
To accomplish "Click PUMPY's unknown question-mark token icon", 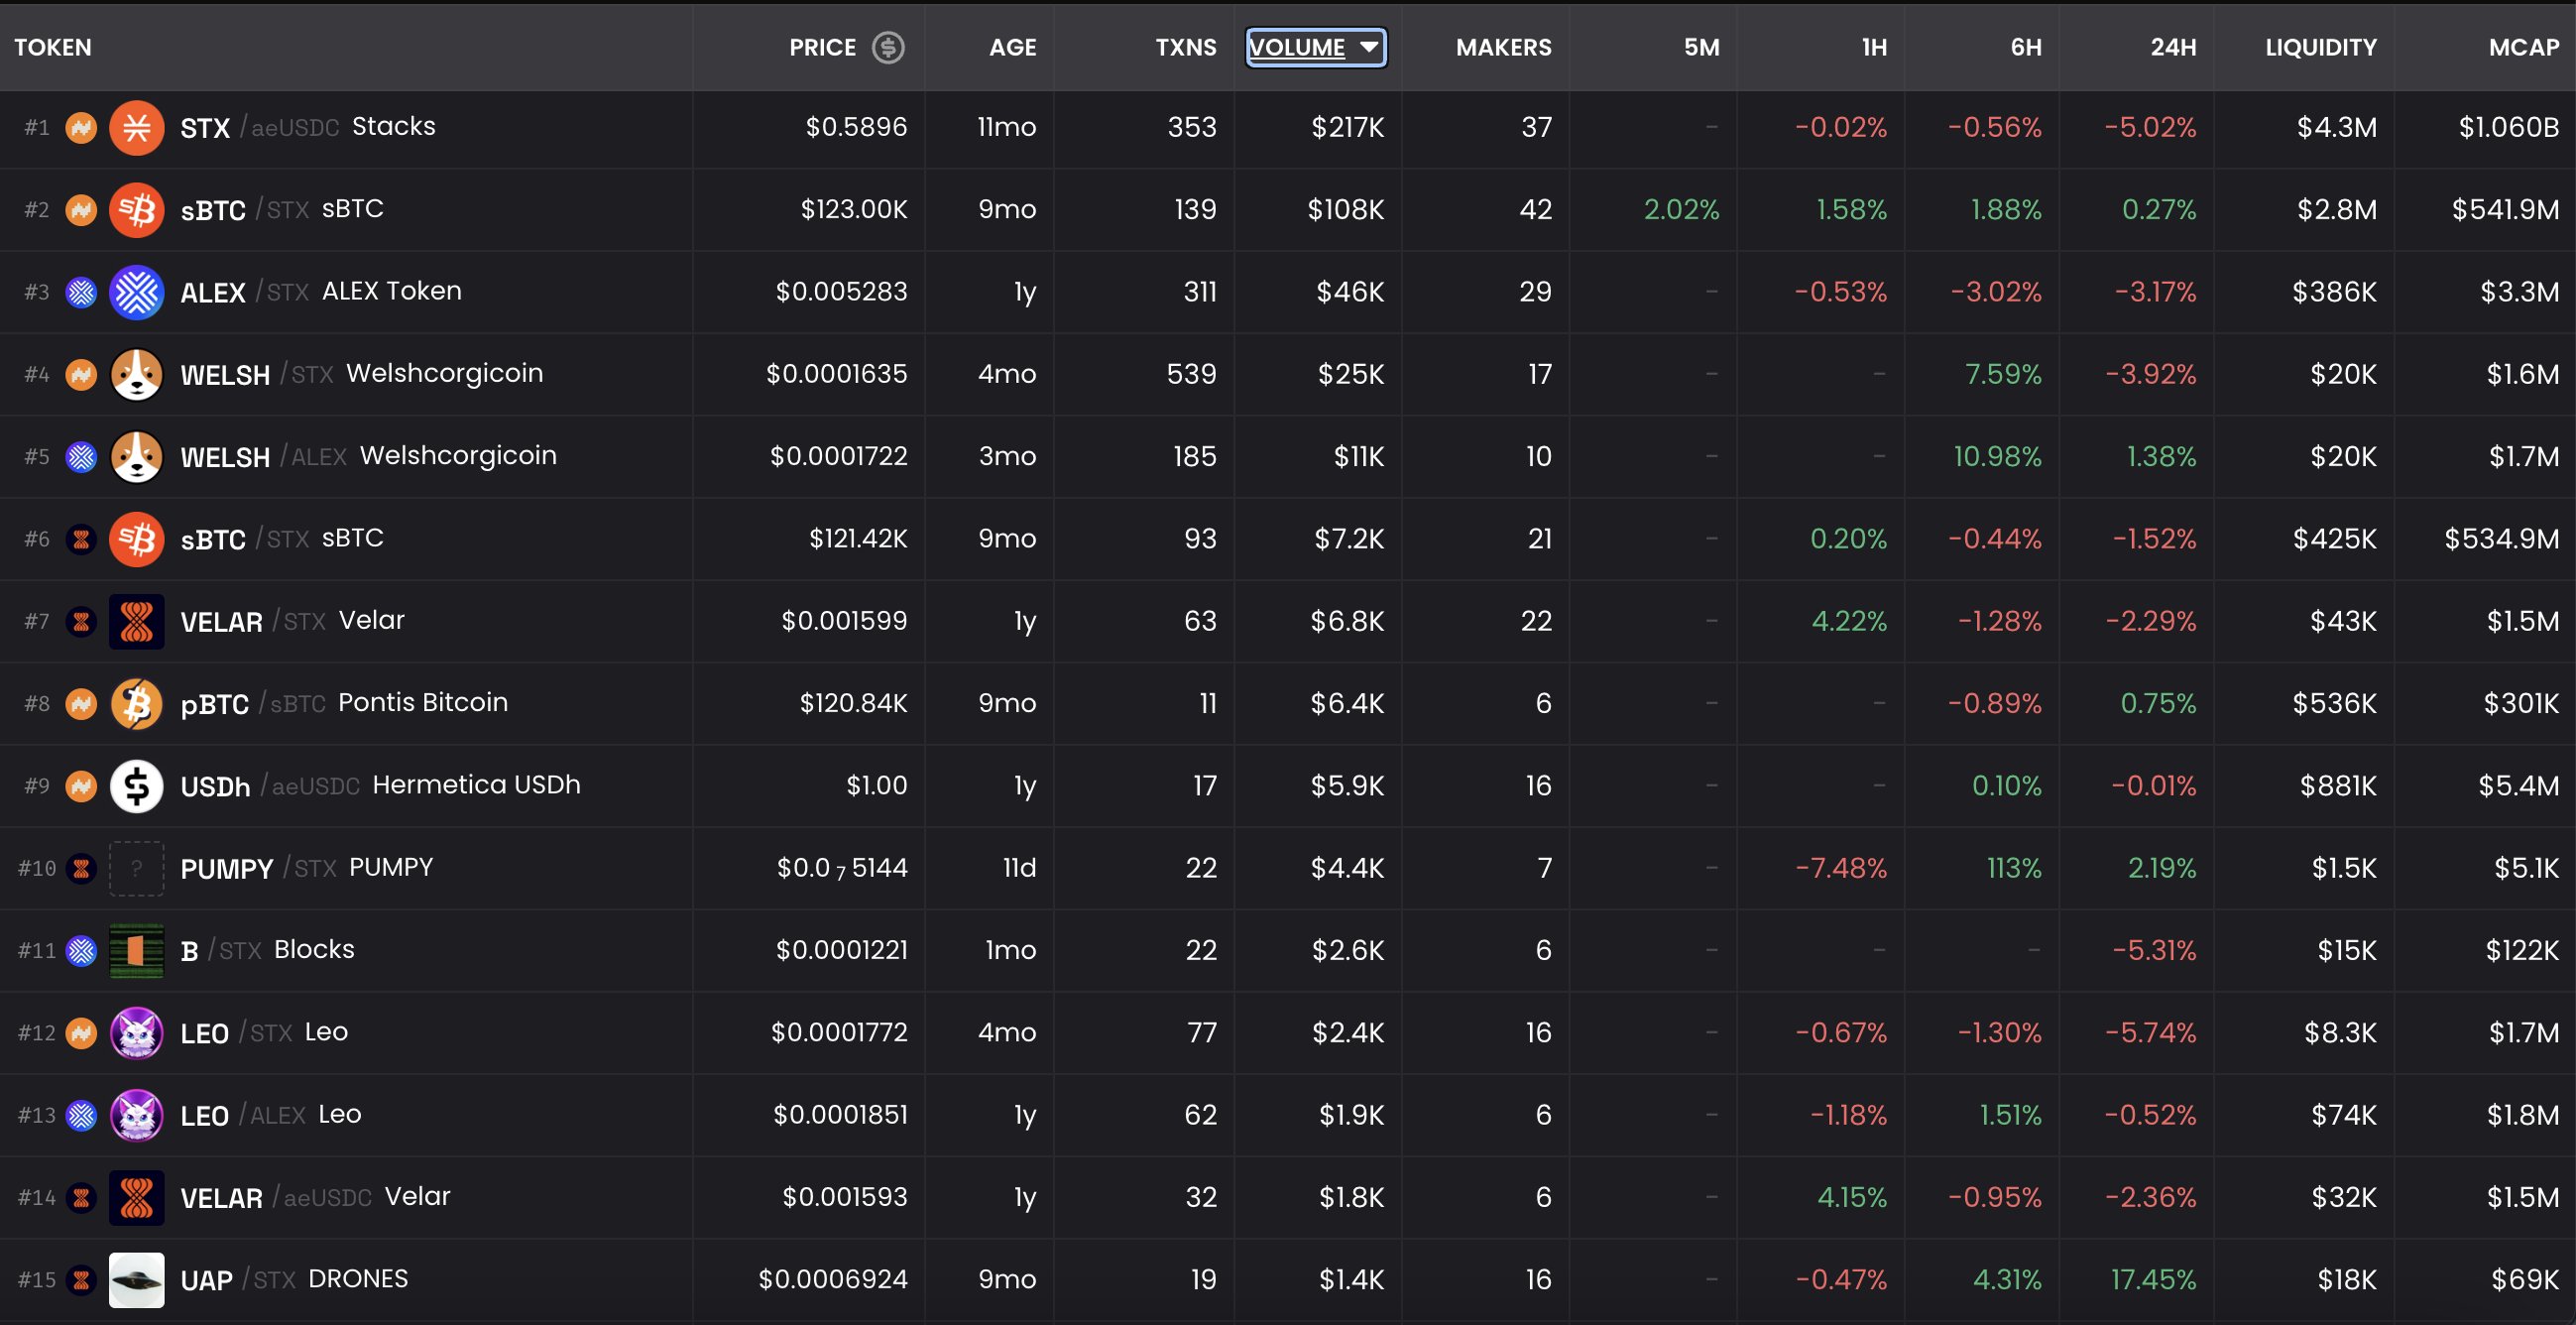I will (136, 868).
